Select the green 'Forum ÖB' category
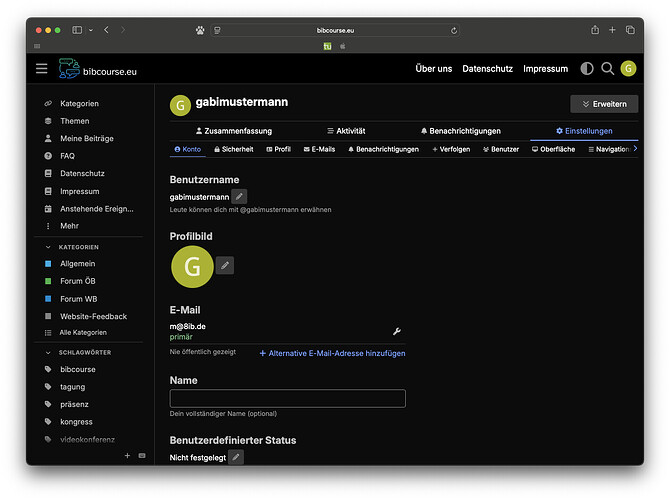Screen dimensions: 670x500 point(77,281)
